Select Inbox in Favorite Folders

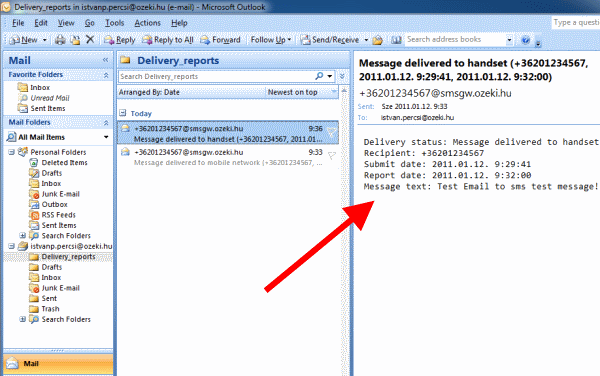40,88
